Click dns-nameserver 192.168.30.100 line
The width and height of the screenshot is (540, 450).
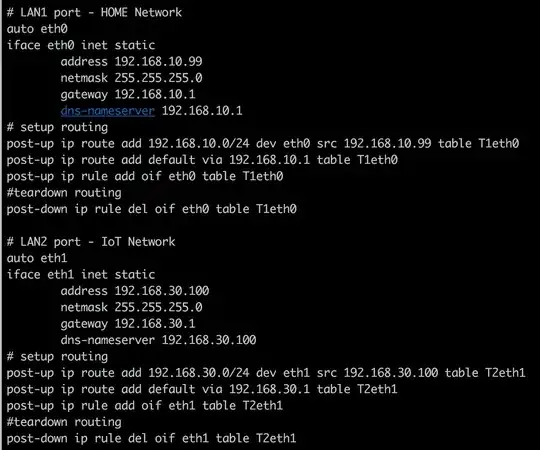point(158,340)
